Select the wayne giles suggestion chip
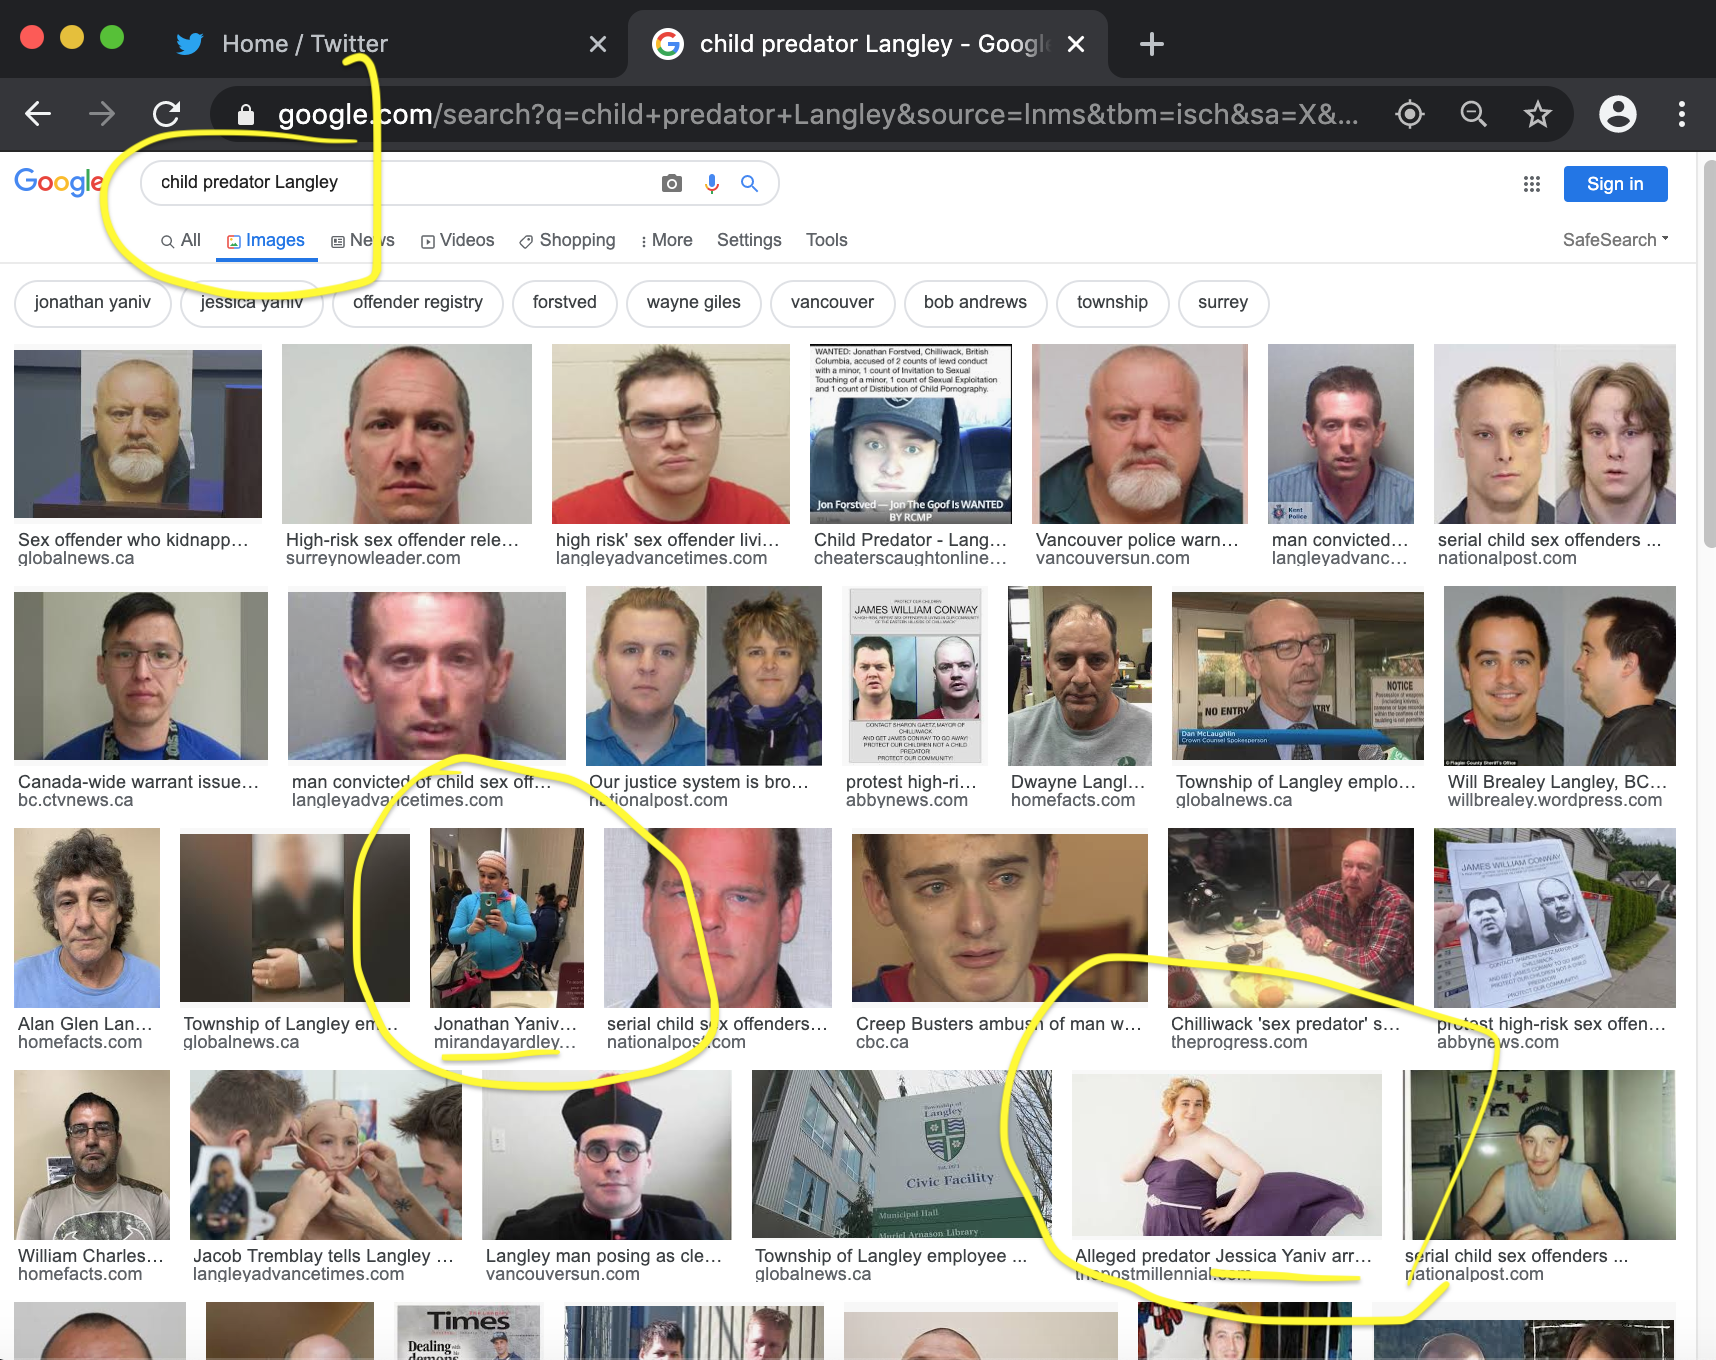The width and height of the screenshot is (1716, 1360). pyautogui.click(x=694, y=303)
